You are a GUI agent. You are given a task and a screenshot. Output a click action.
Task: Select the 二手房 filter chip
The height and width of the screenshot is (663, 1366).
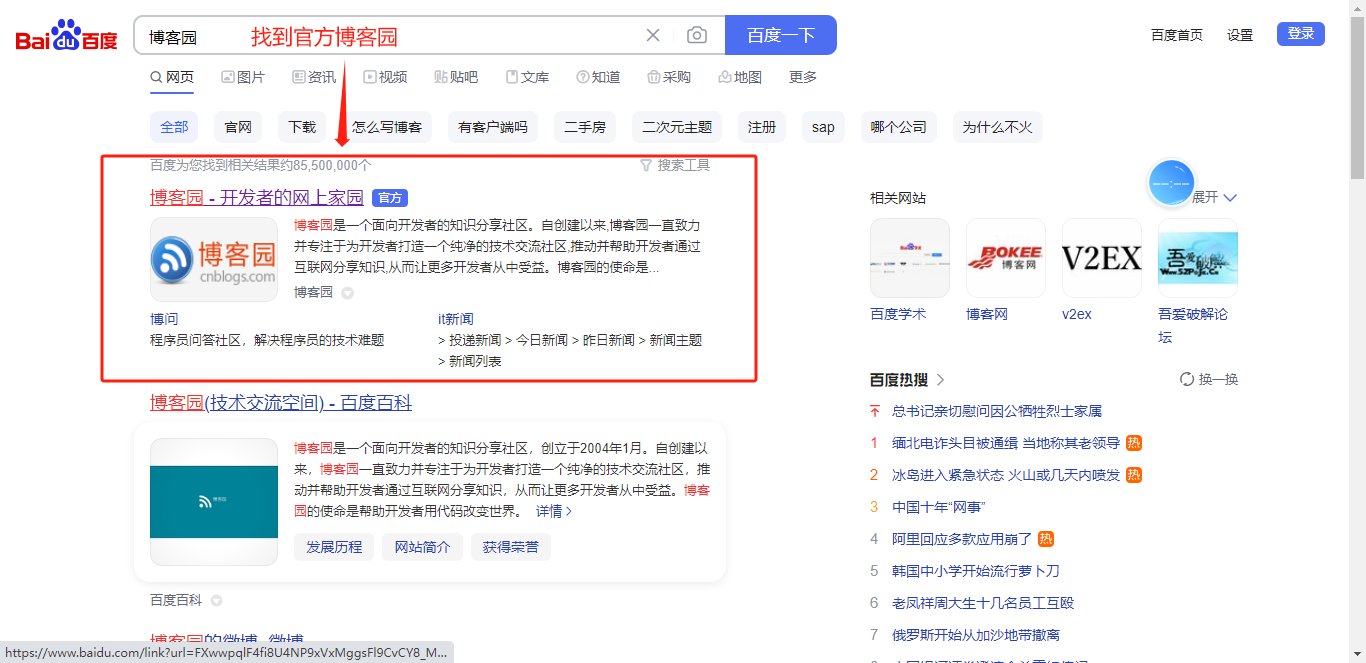(x=585, y=127)
